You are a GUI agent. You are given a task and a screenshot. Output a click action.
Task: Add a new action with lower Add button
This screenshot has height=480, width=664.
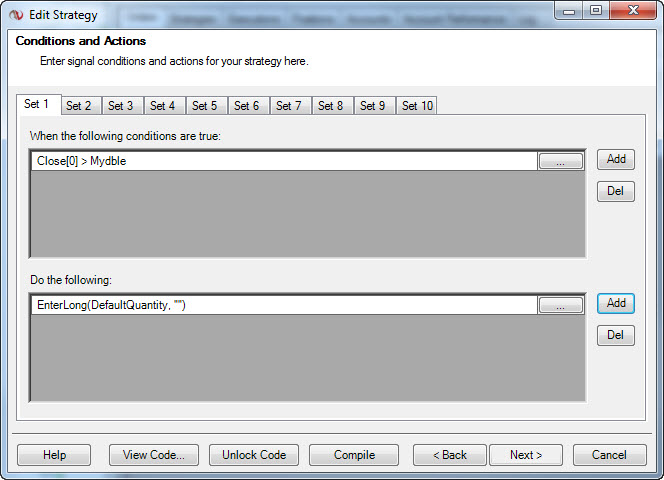click(x=616, y=303)
